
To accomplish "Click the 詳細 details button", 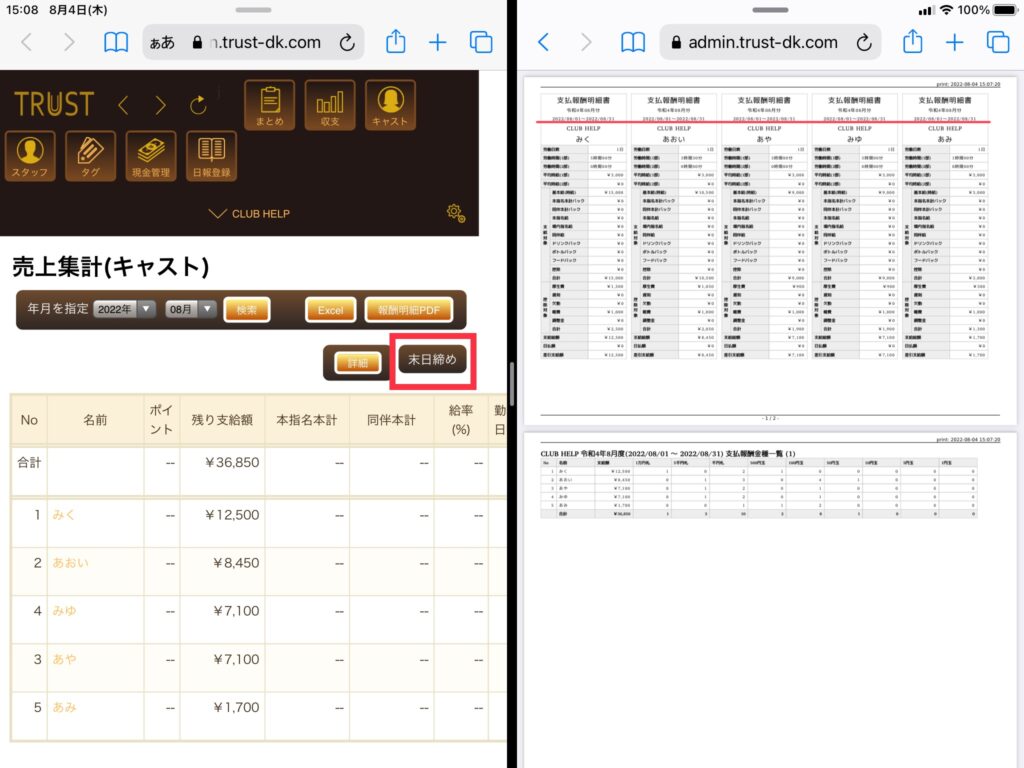I will (x=357, y=362).
